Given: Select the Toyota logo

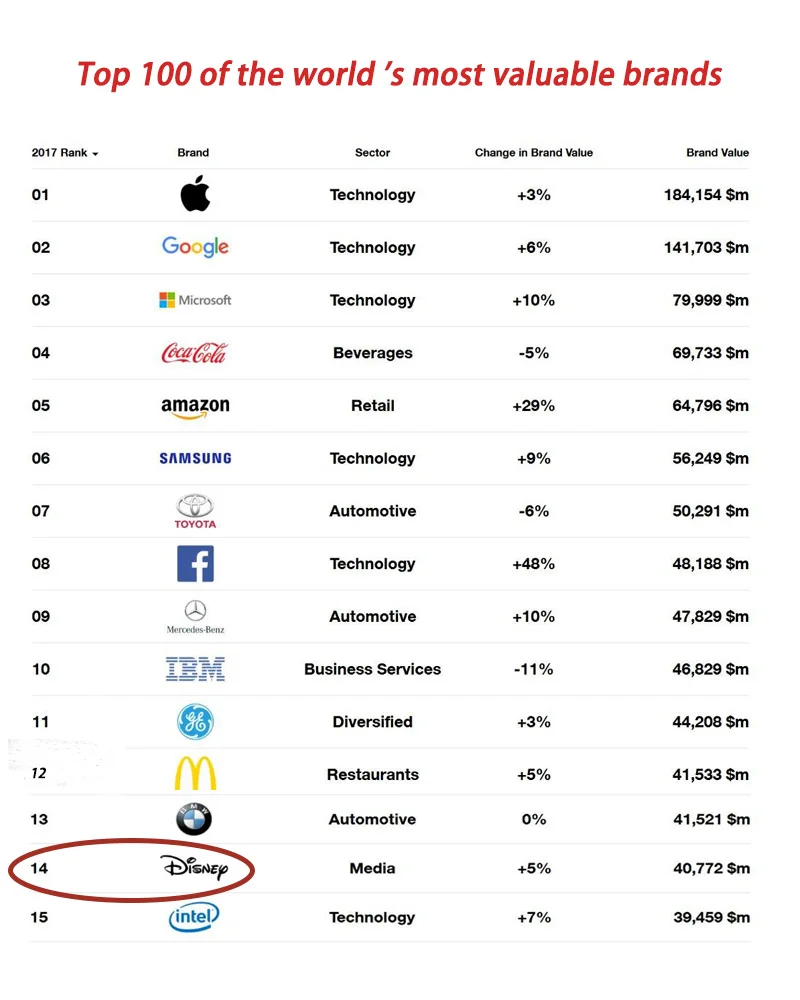Looking at the screenshot, I should click(x=195, y=511).
